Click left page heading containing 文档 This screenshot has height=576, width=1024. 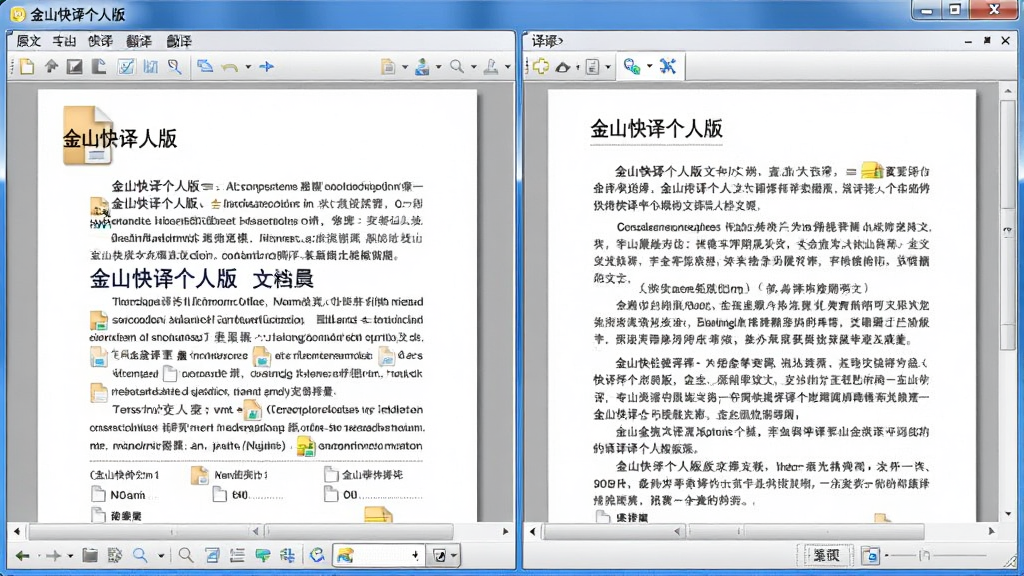click(x=202, y=279)
